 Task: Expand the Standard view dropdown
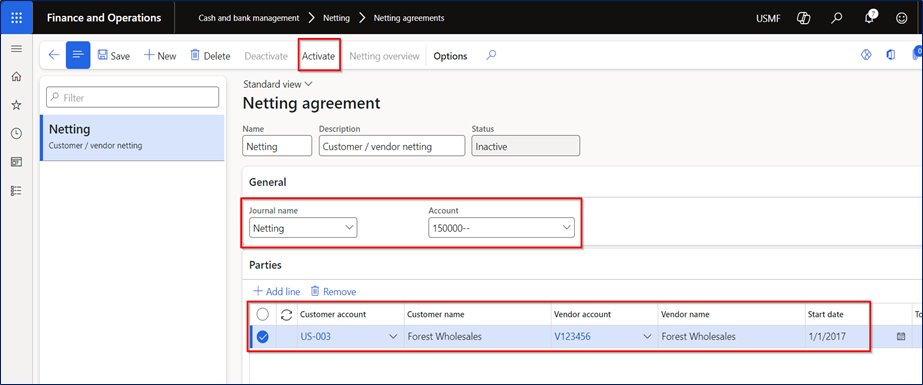278,84
